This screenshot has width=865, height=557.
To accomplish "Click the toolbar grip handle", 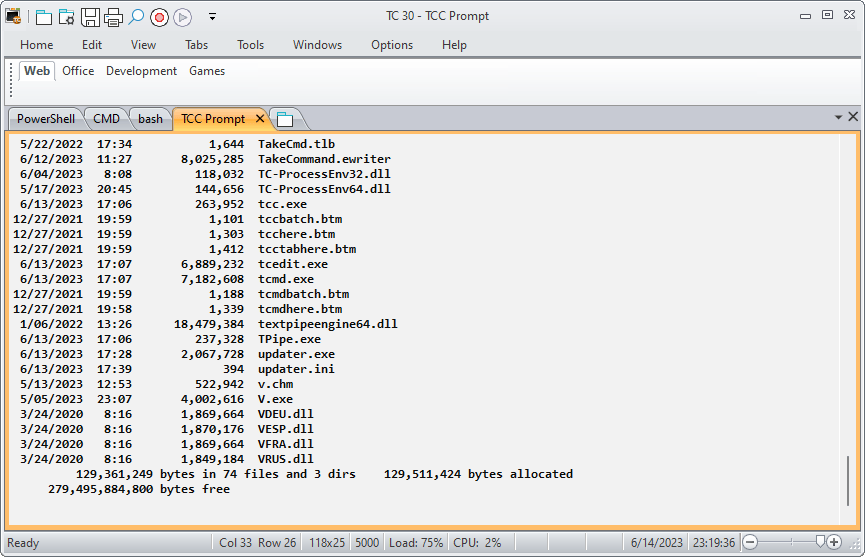I will tap(11, 80).
